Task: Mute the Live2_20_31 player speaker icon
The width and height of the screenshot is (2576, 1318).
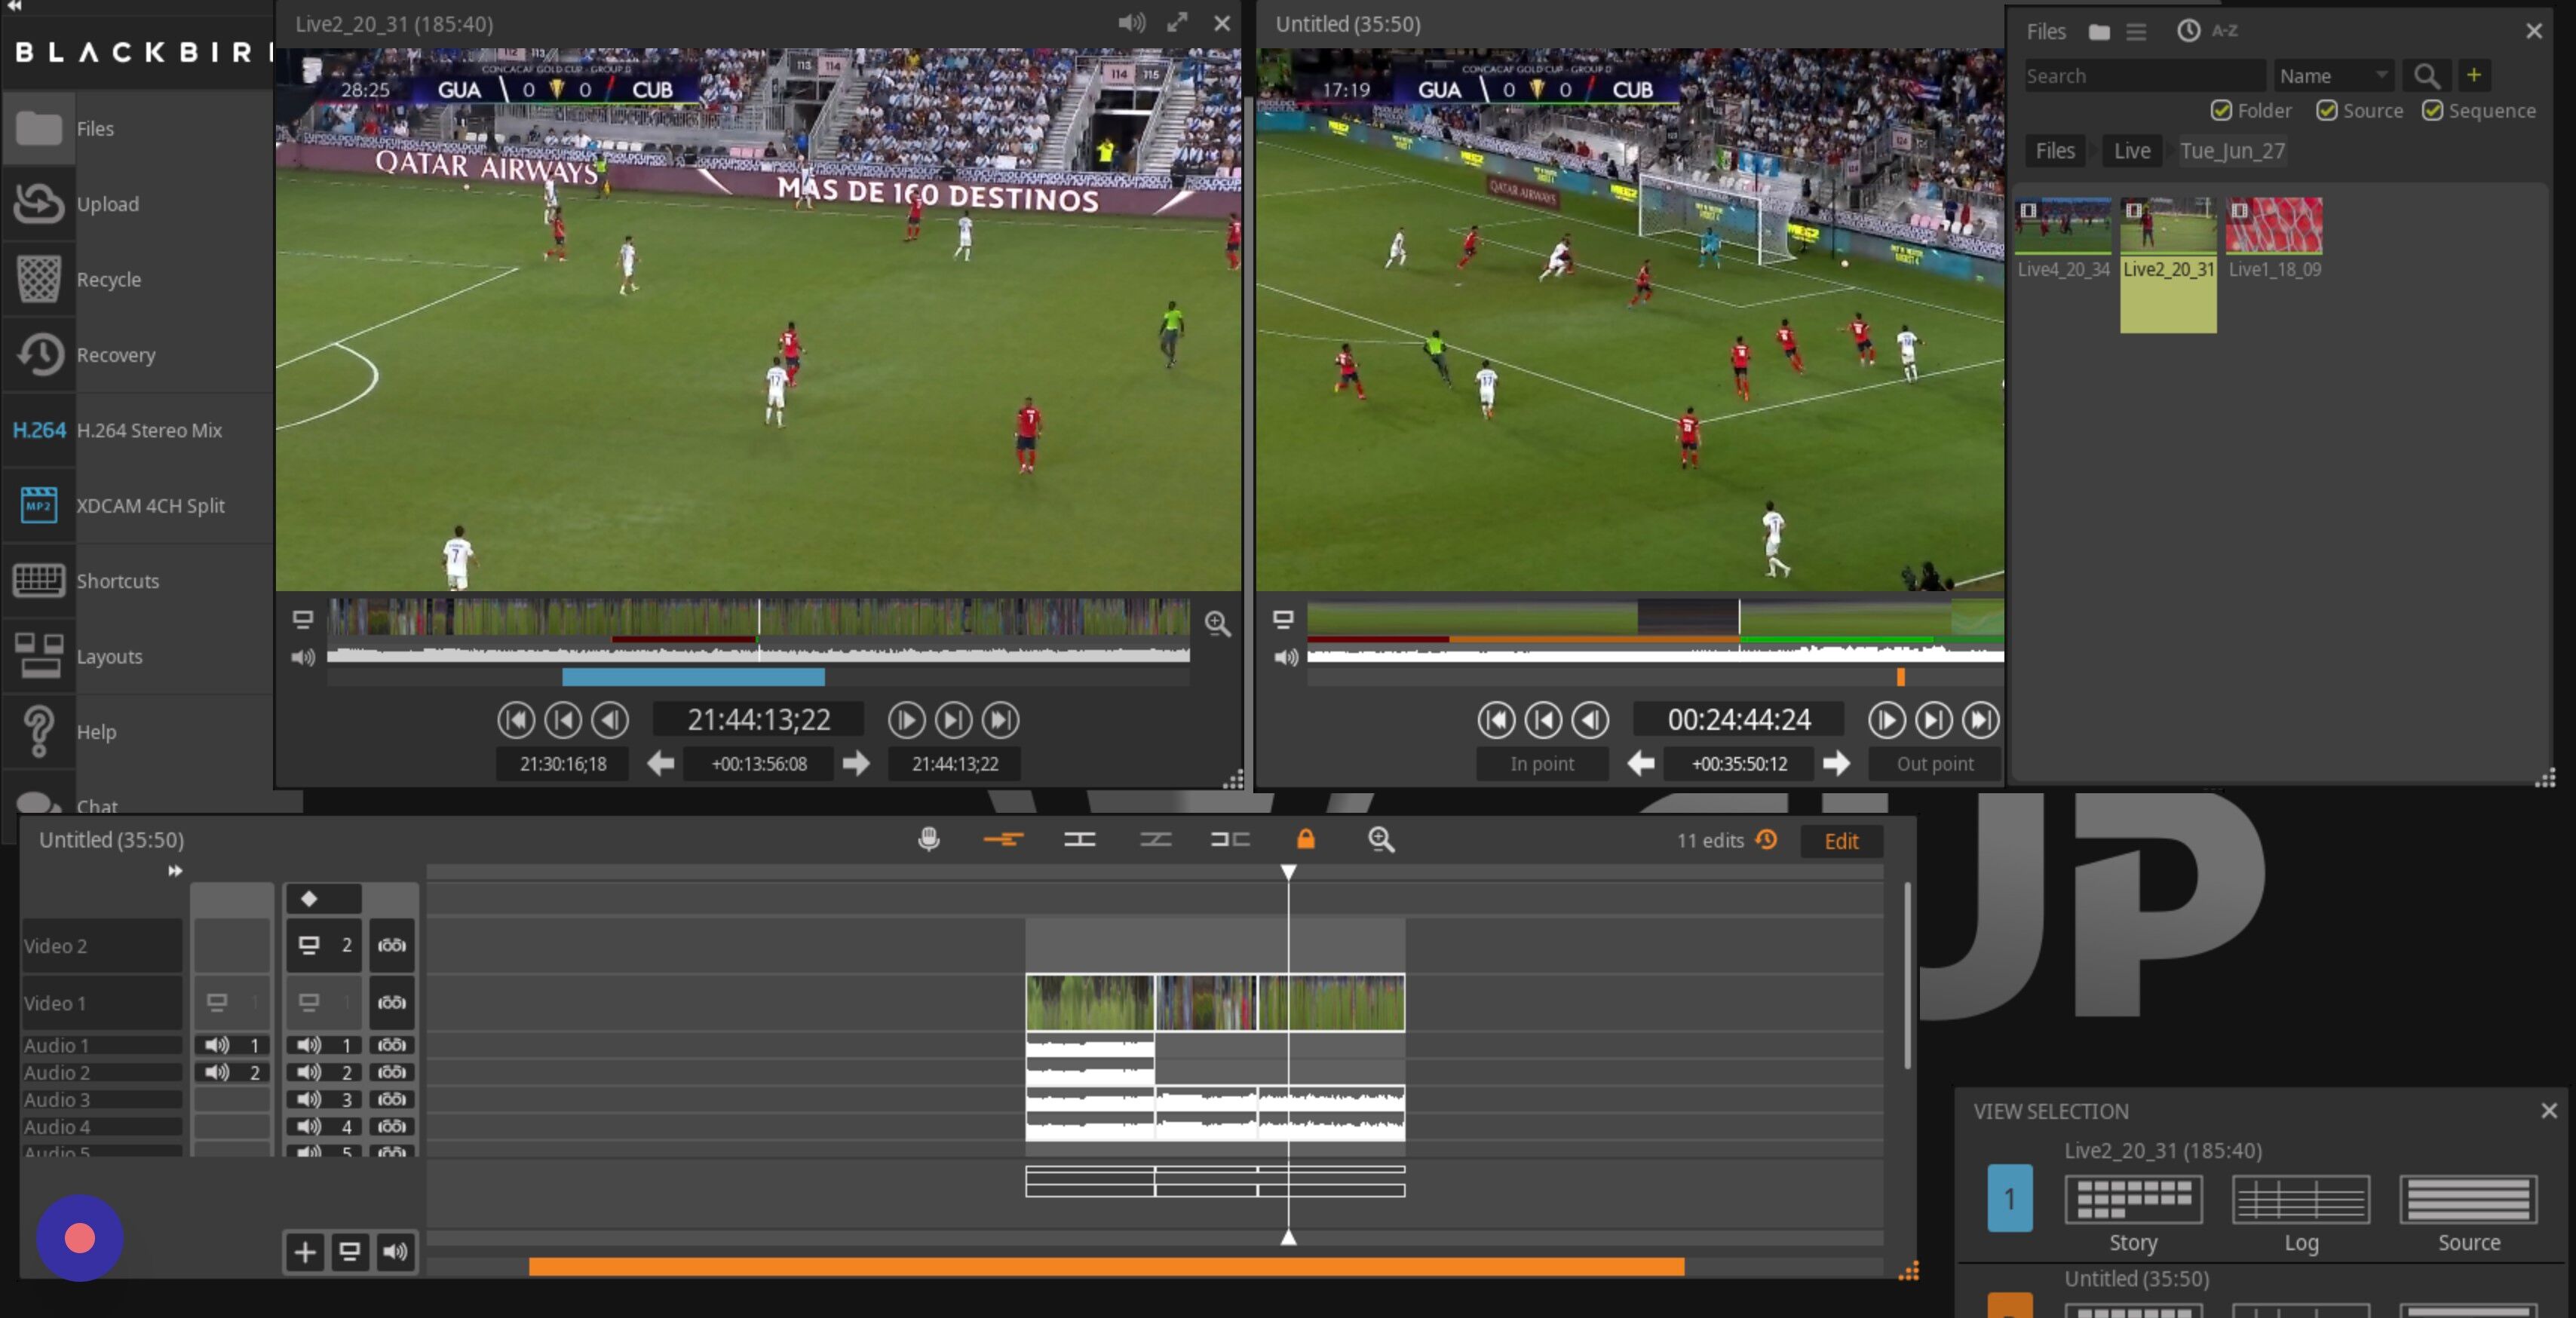Action: tap(1131, 23)
